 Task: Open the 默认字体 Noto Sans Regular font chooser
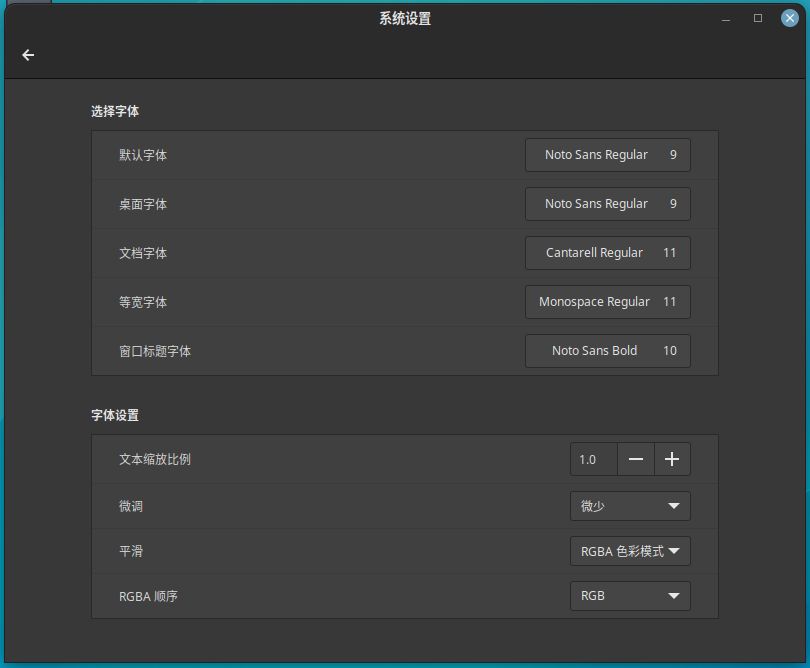tap(607, 155)
